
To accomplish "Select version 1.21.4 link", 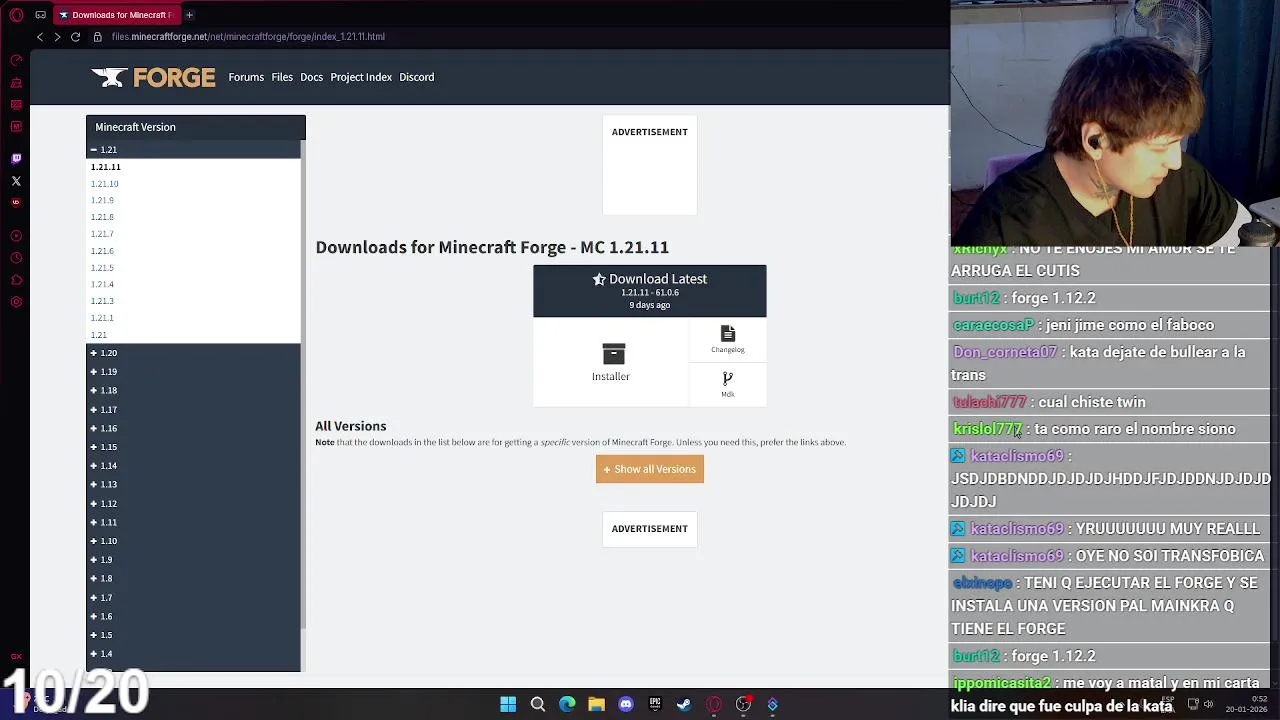I will (102, 284).
